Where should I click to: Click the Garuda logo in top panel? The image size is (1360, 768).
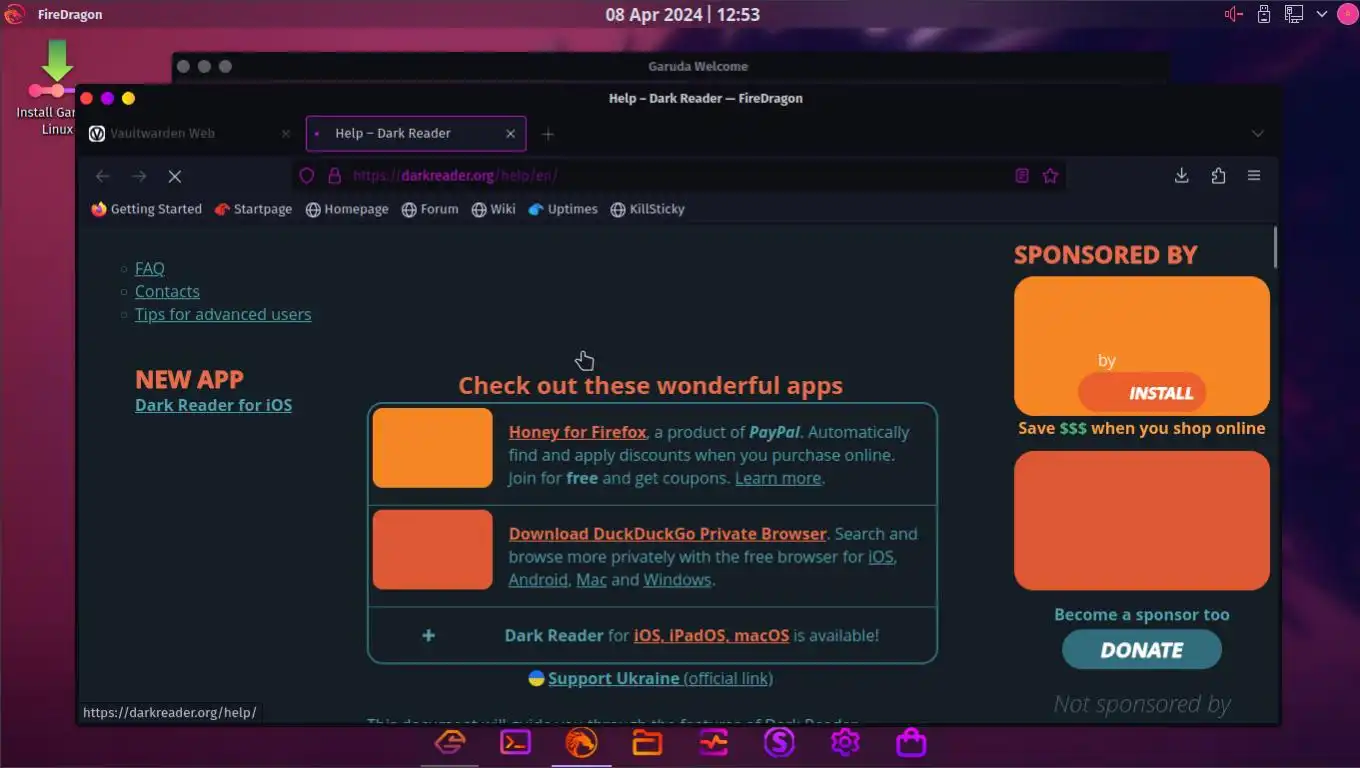coord(14,14)
